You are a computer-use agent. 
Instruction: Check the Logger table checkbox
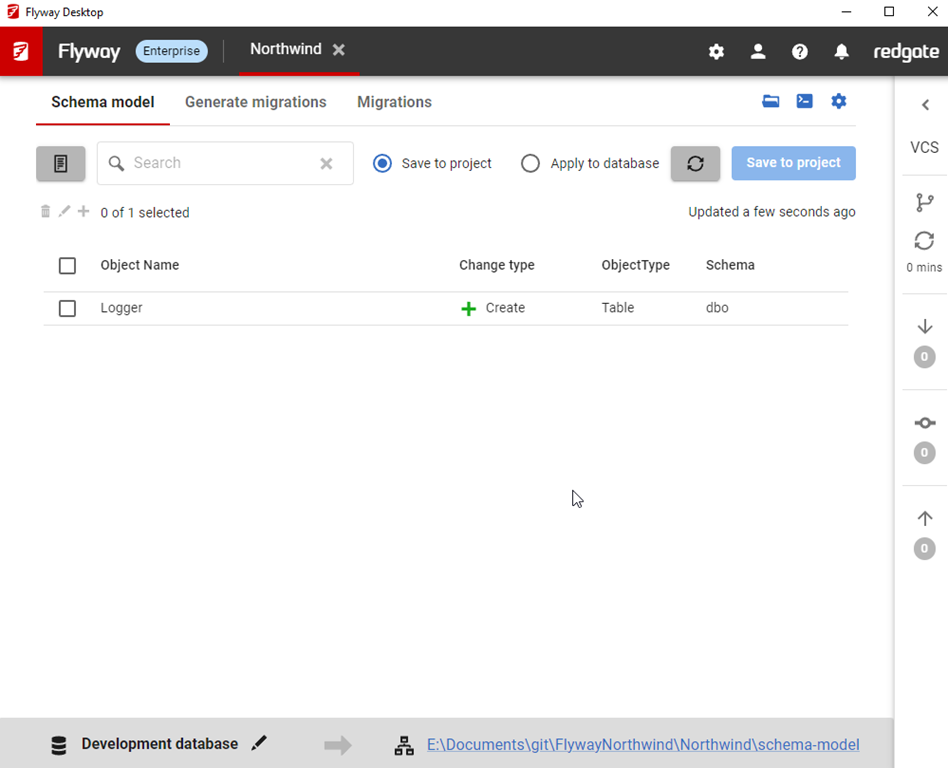tap(67, 308)
